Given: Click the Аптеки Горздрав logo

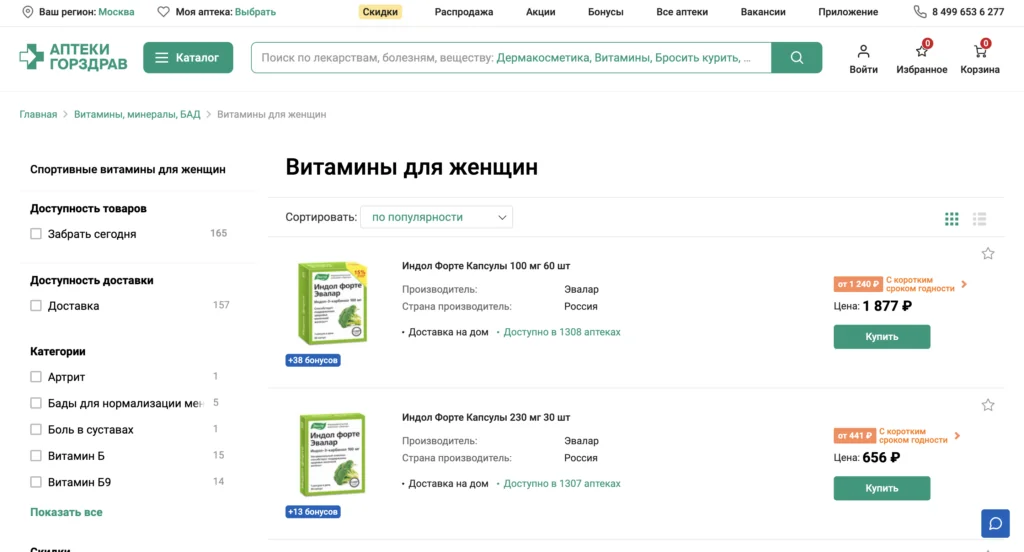Looking at the screenshot, I should click(x=73, y=57).
